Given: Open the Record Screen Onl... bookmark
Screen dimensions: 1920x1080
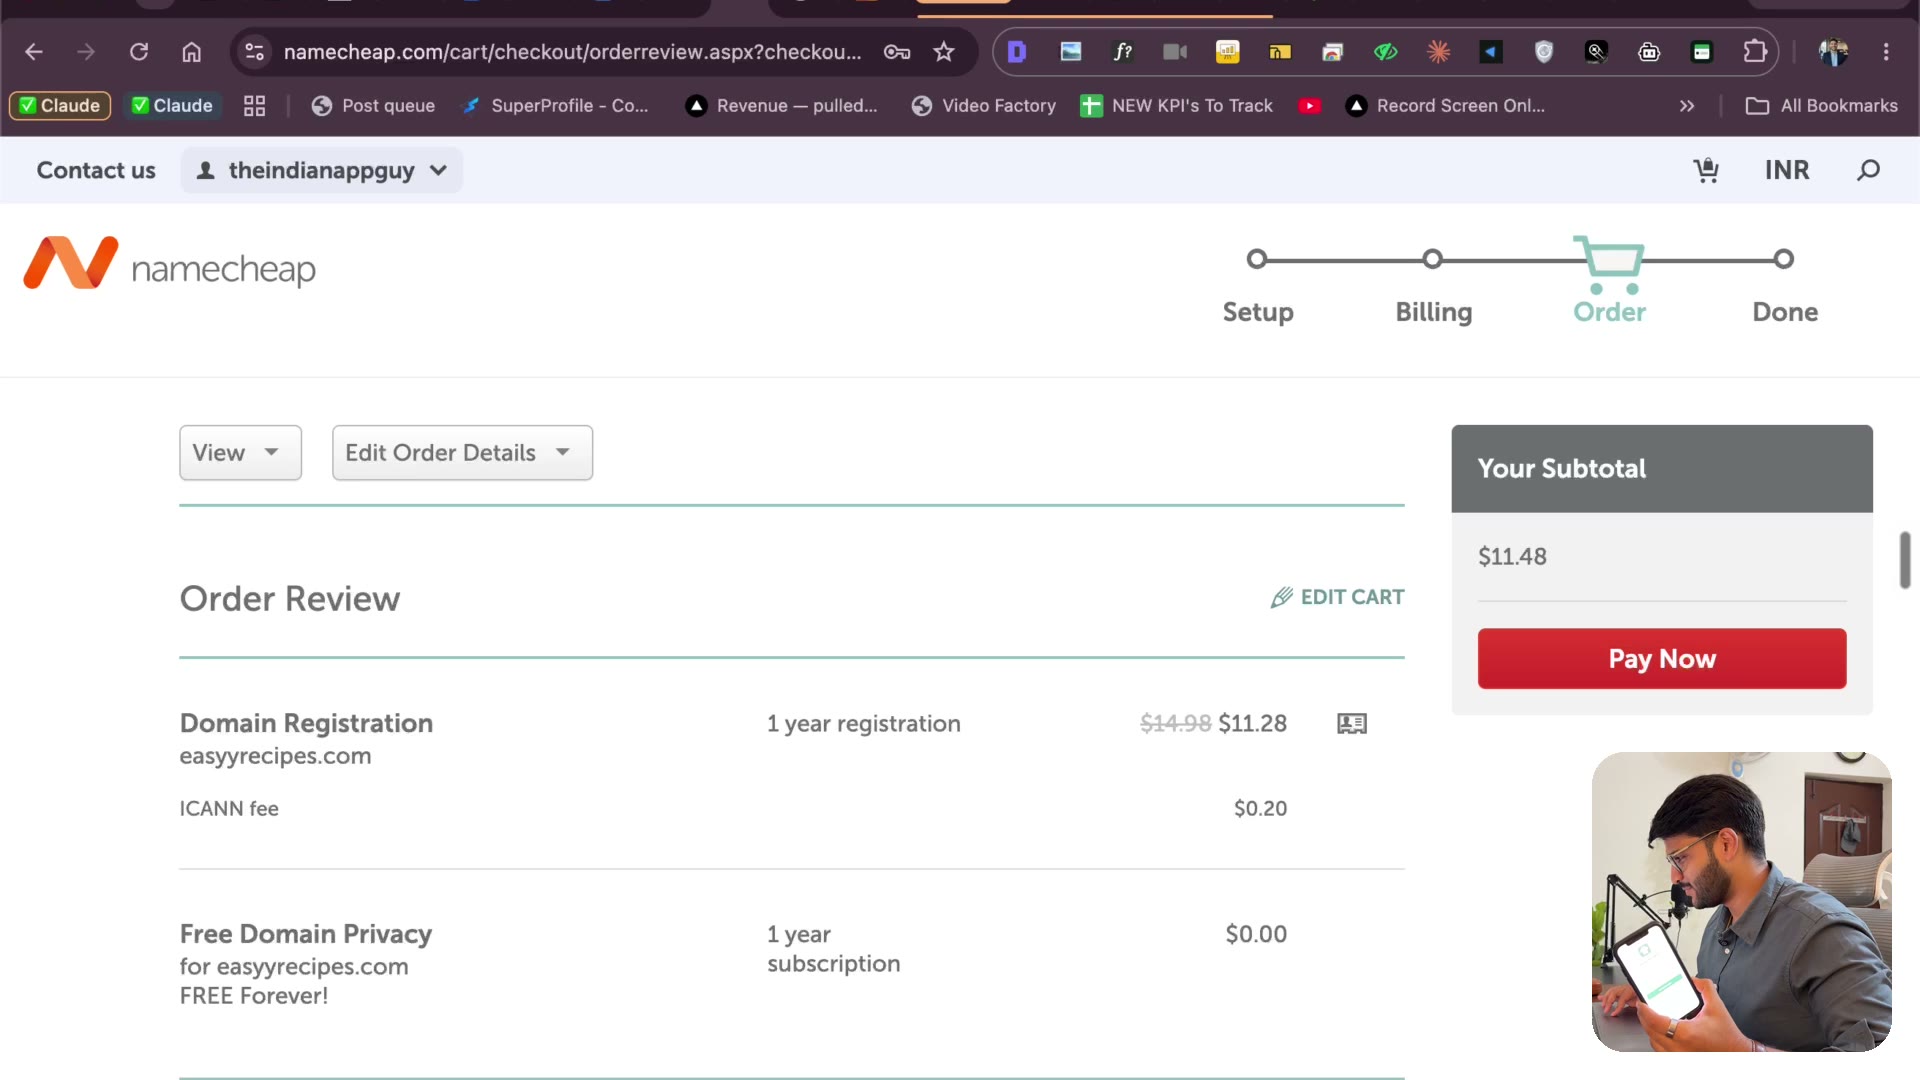Looking at the screenshot, I should coord(1446,106).
